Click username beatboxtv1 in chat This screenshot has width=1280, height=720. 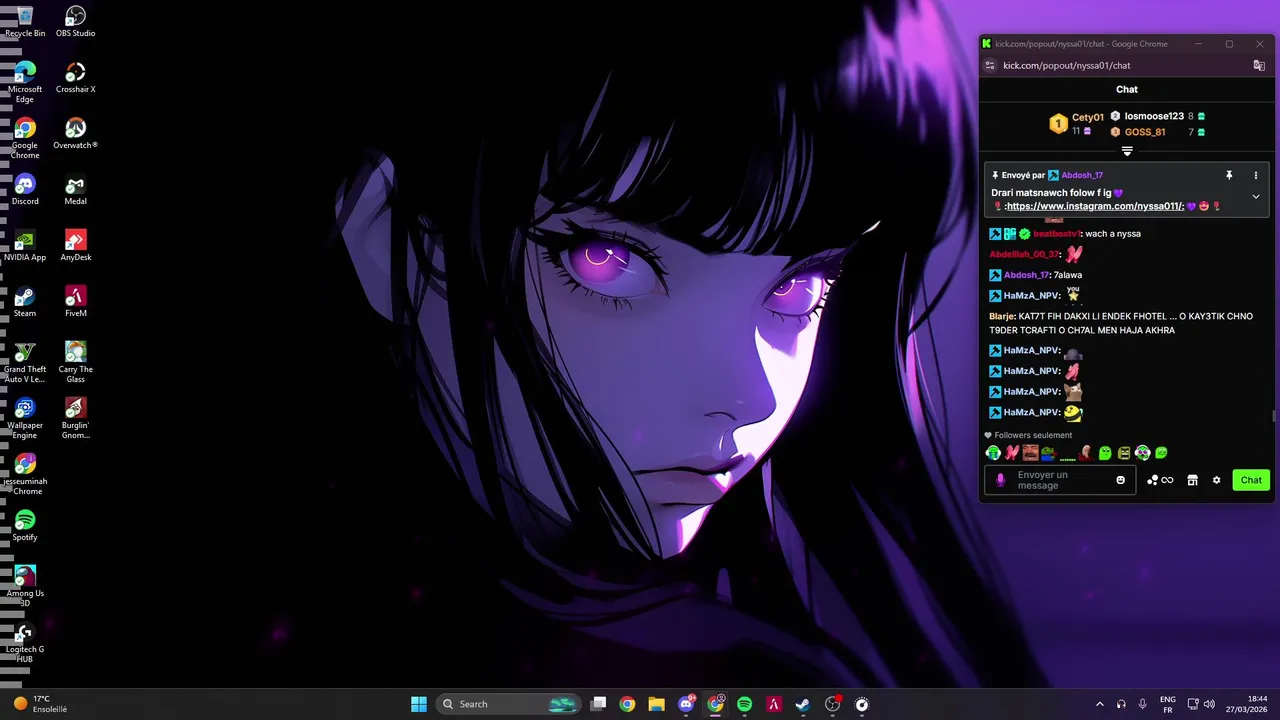click(1056, 233)
